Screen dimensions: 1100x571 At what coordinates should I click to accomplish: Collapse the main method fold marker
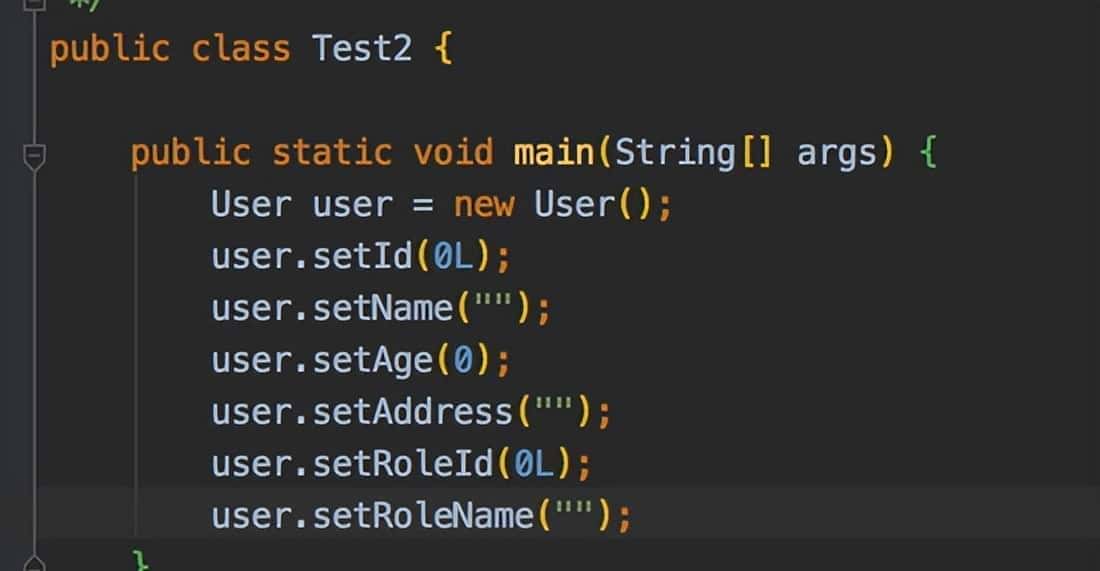(35, 156)
